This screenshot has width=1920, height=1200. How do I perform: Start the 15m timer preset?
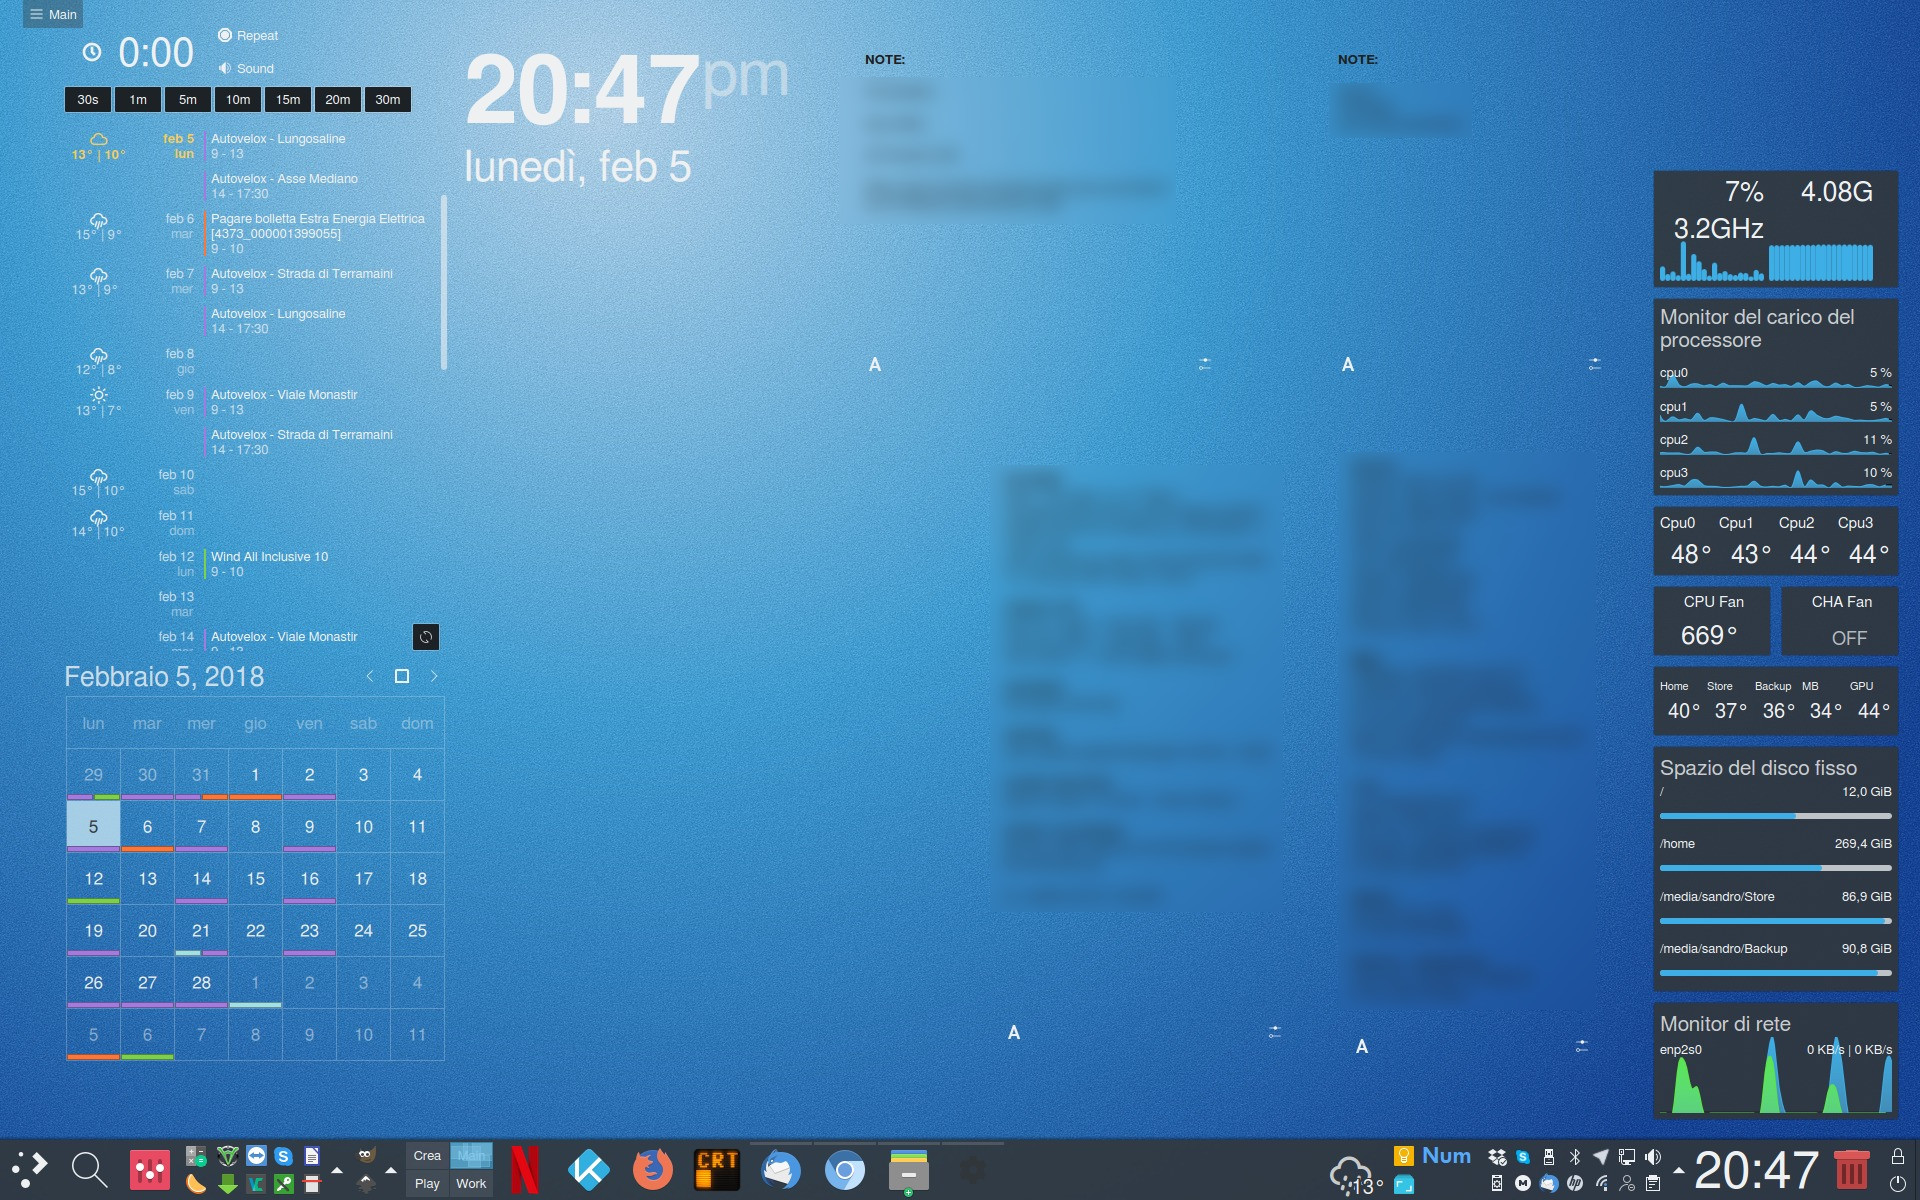tap(288, 99)
